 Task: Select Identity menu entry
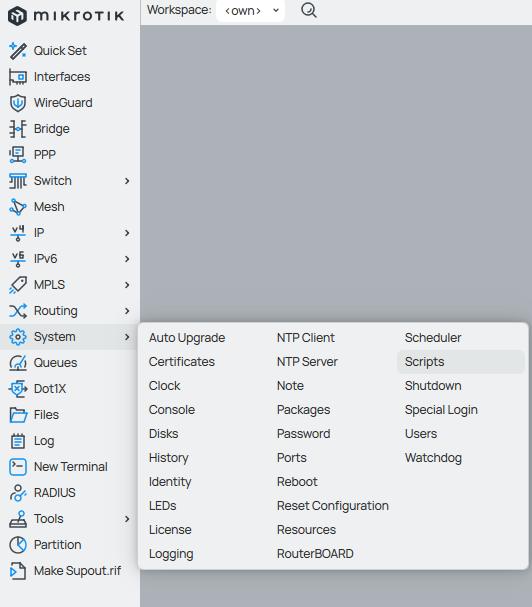(170, 482)
